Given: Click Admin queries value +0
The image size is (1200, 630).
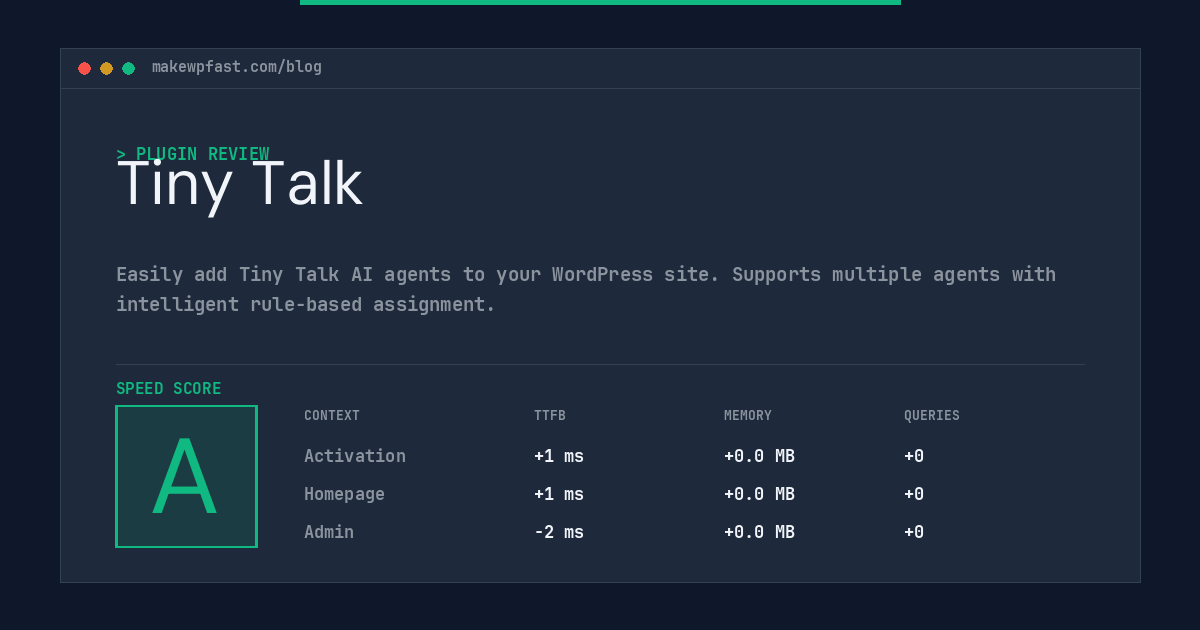Looking at the screenshot, I should (914, 532).
